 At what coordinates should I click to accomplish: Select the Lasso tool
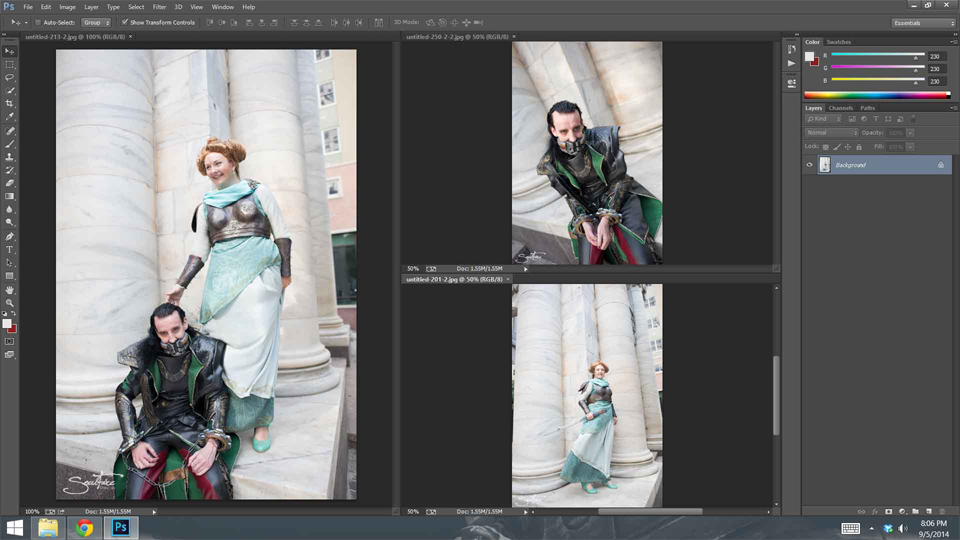click(9, 78)
